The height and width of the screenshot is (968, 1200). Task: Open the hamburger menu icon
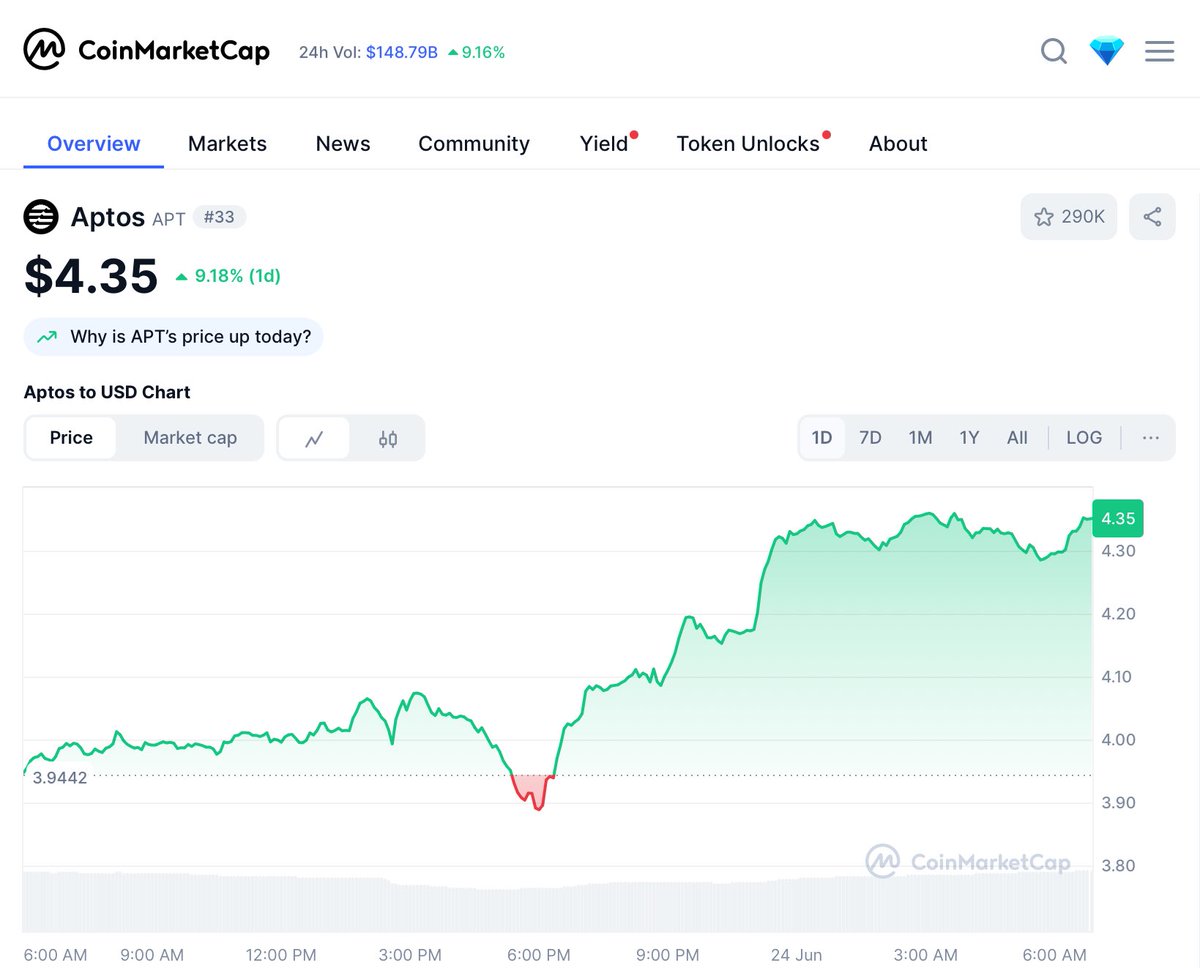1159,51
